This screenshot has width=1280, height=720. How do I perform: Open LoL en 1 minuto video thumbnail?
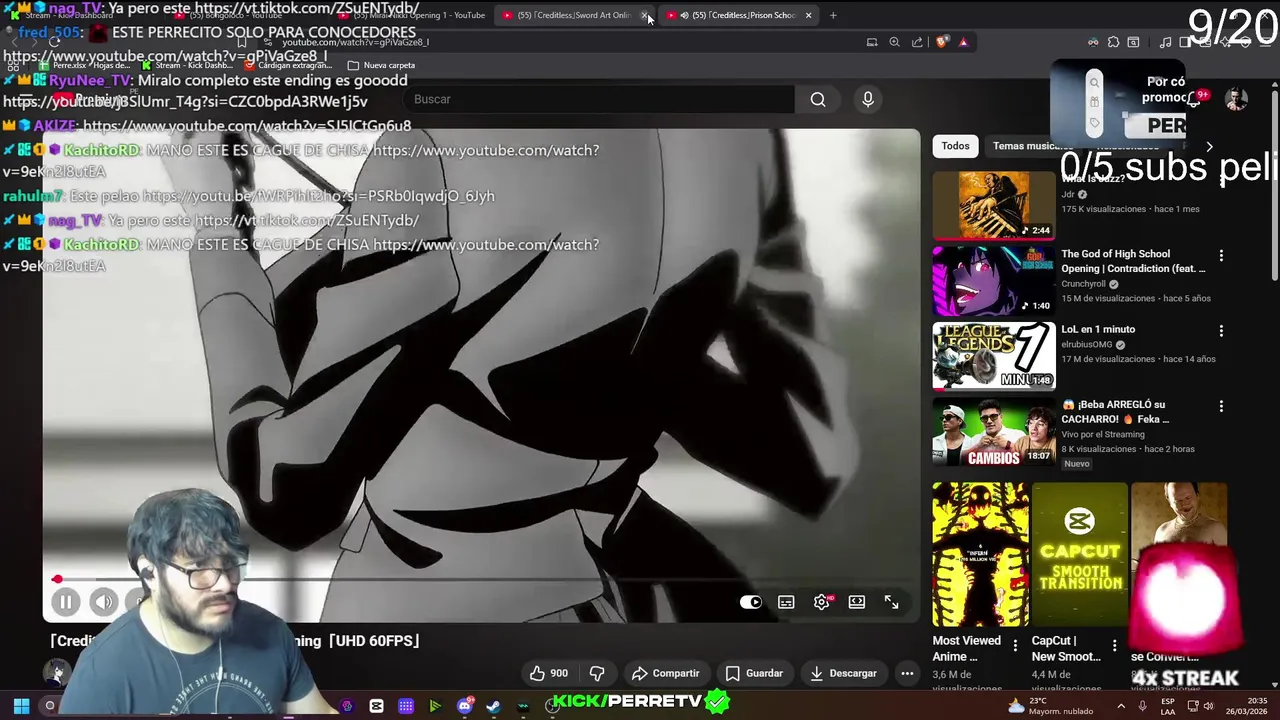993,356
